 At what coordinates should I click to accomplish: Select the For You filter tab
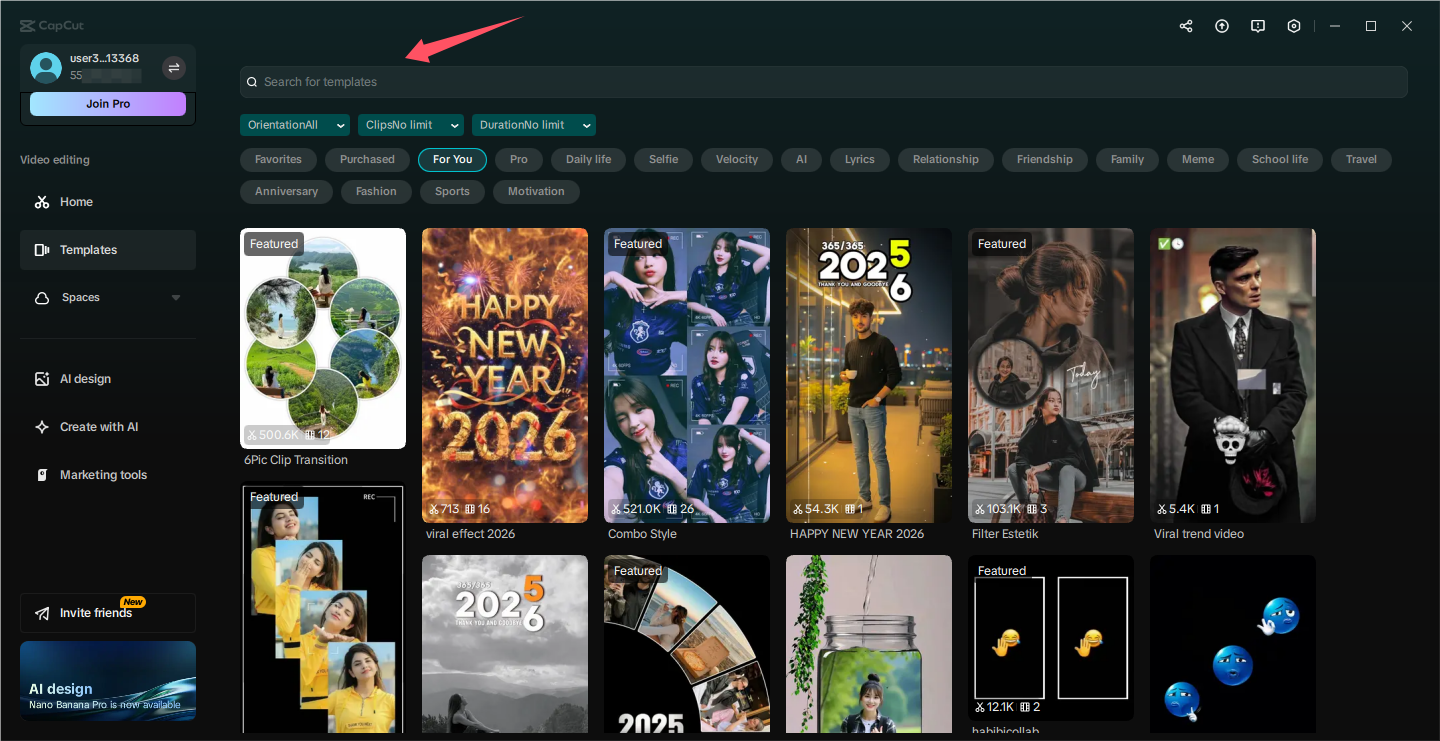pos(452,158)
